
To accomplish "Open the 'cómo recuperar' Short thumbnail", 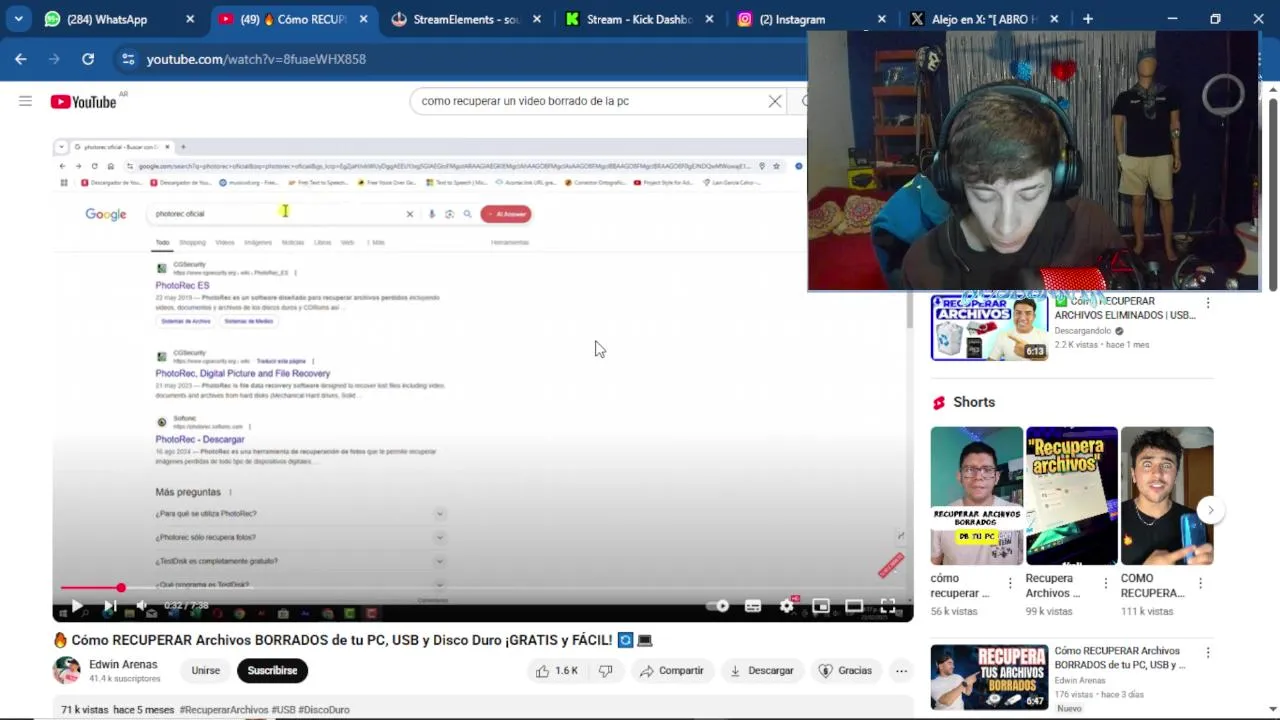I will coord(977,496).
